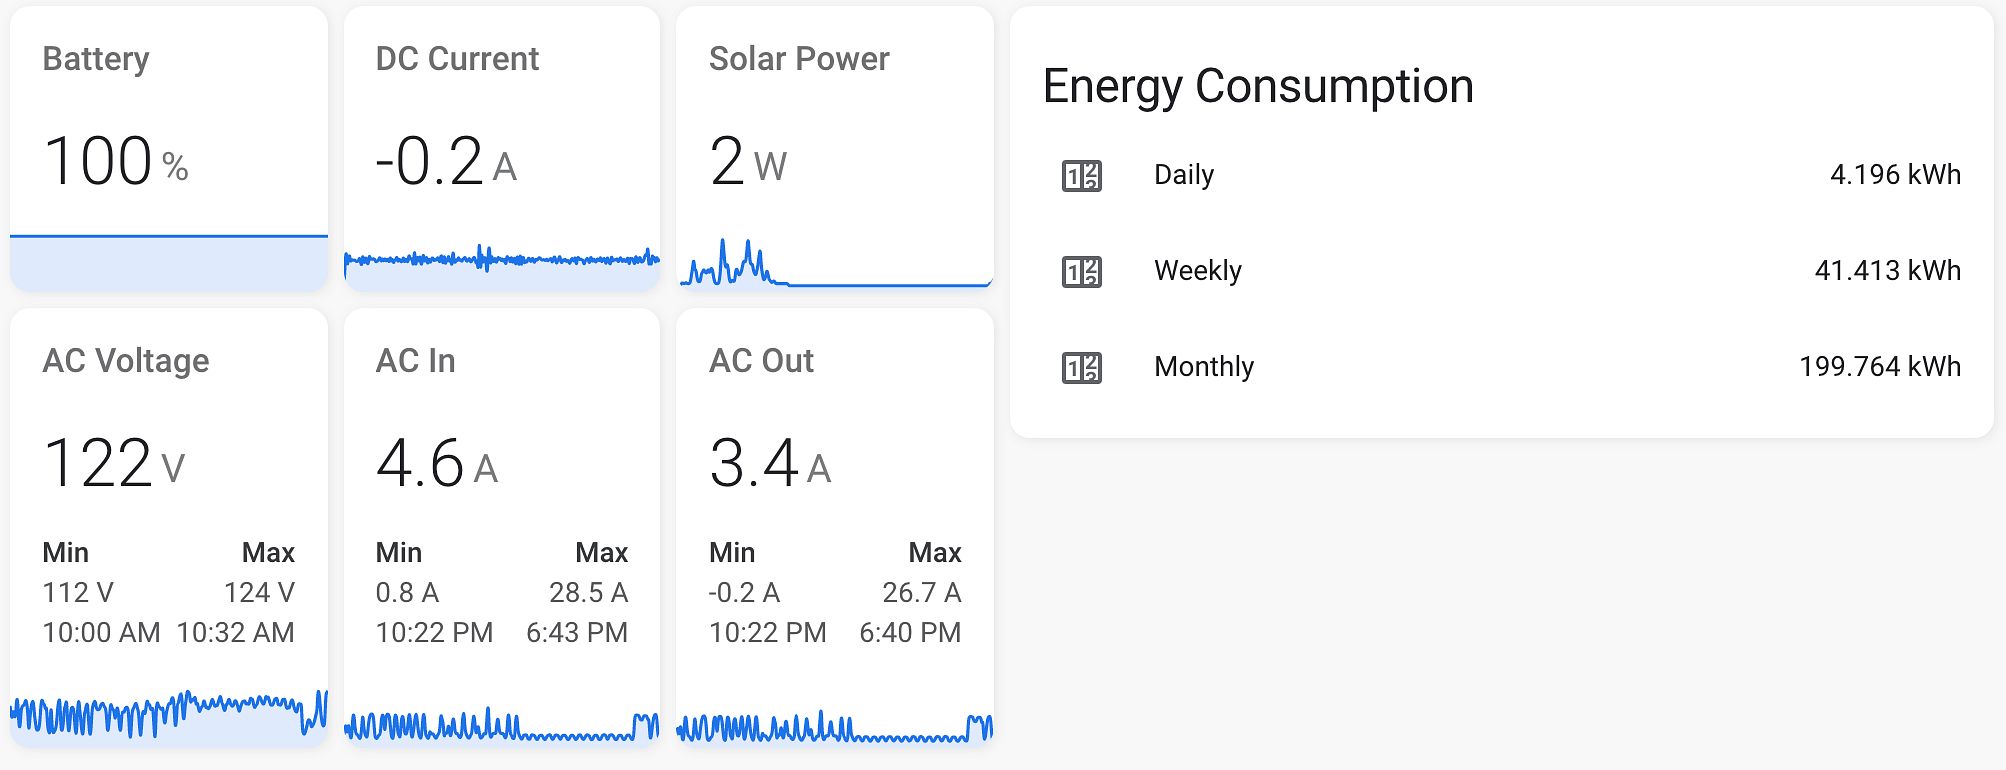The width and height of the screenshot is (2006, 770).
Task: Click the Monthly energy counter icon
Action: [1081, 367]
